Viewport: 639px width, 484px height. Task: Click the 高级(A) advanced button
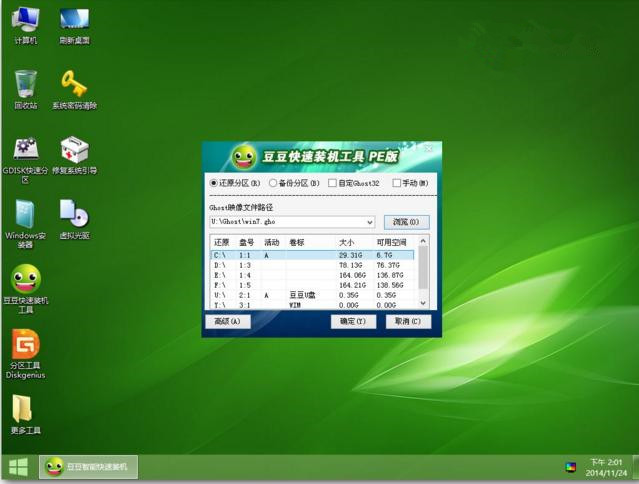click(x=228, y=321)
